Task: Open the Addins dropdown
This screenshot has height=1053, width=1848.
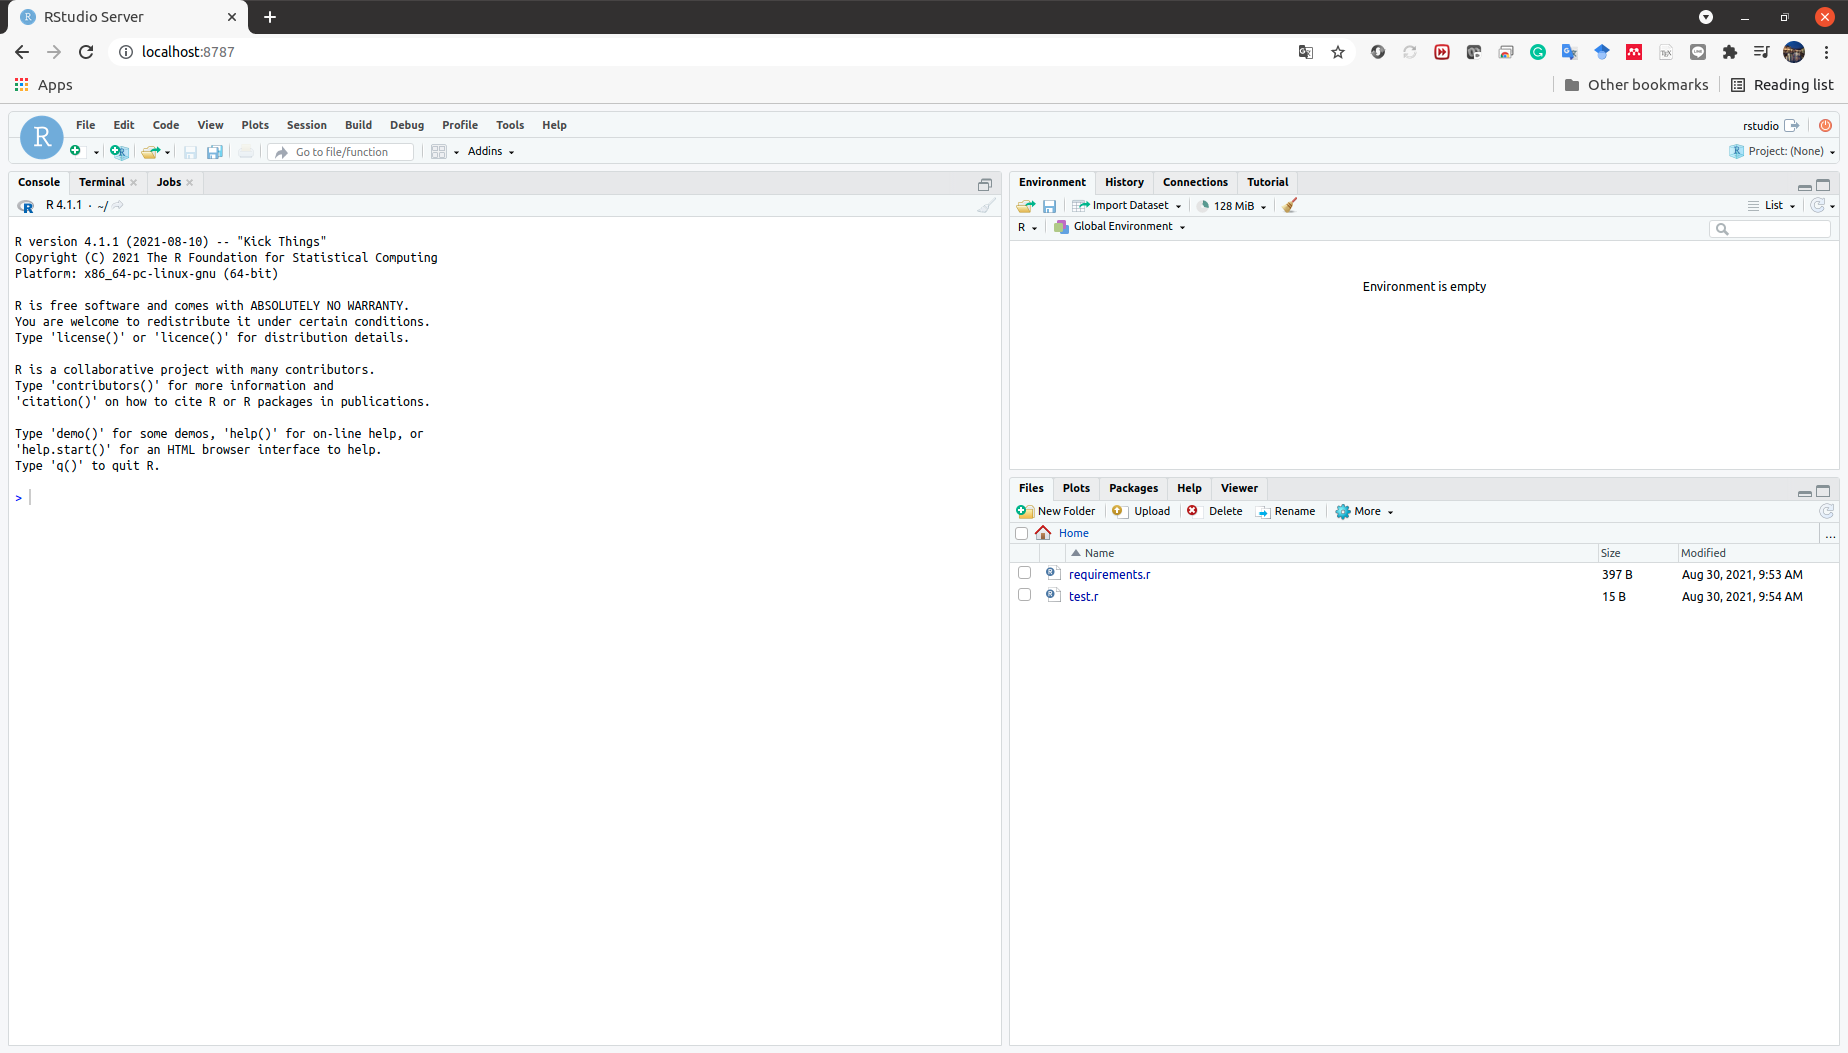Action: pyautogui.click(x=491, y=152)
